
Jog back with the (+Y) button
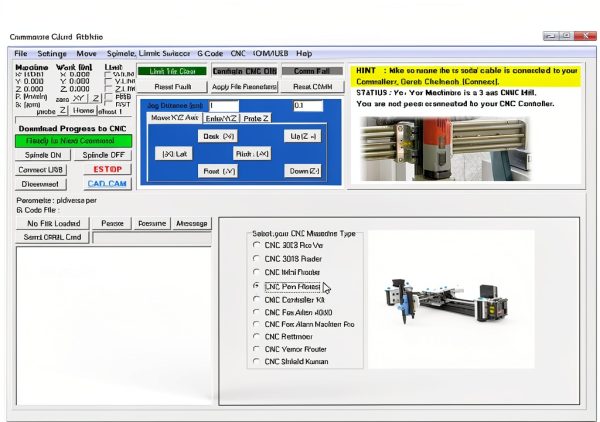click(x=218, y=136)
